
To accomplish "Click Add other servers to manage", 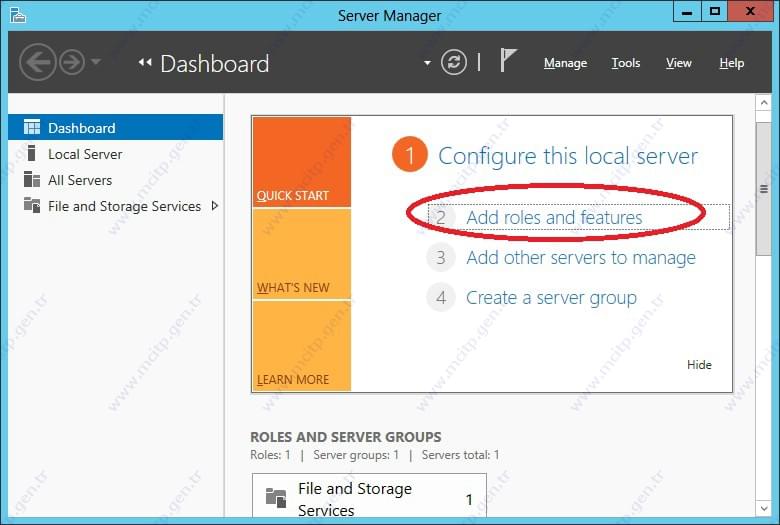I will tap(581, 258).
